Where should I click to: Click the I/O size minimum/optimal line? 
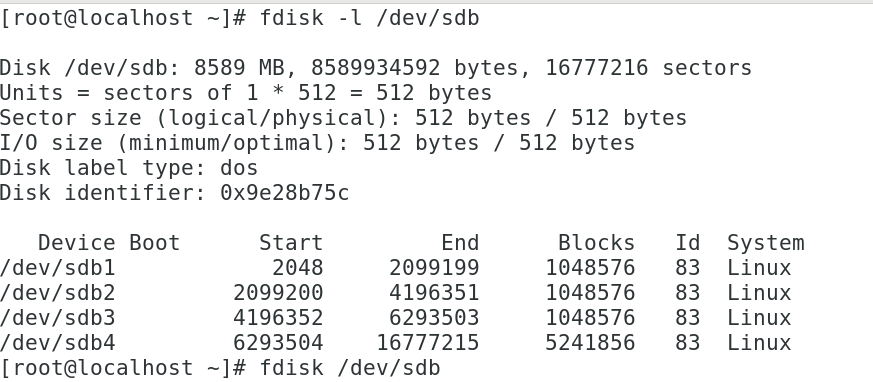pyautogui.click(x=317, y=143)
